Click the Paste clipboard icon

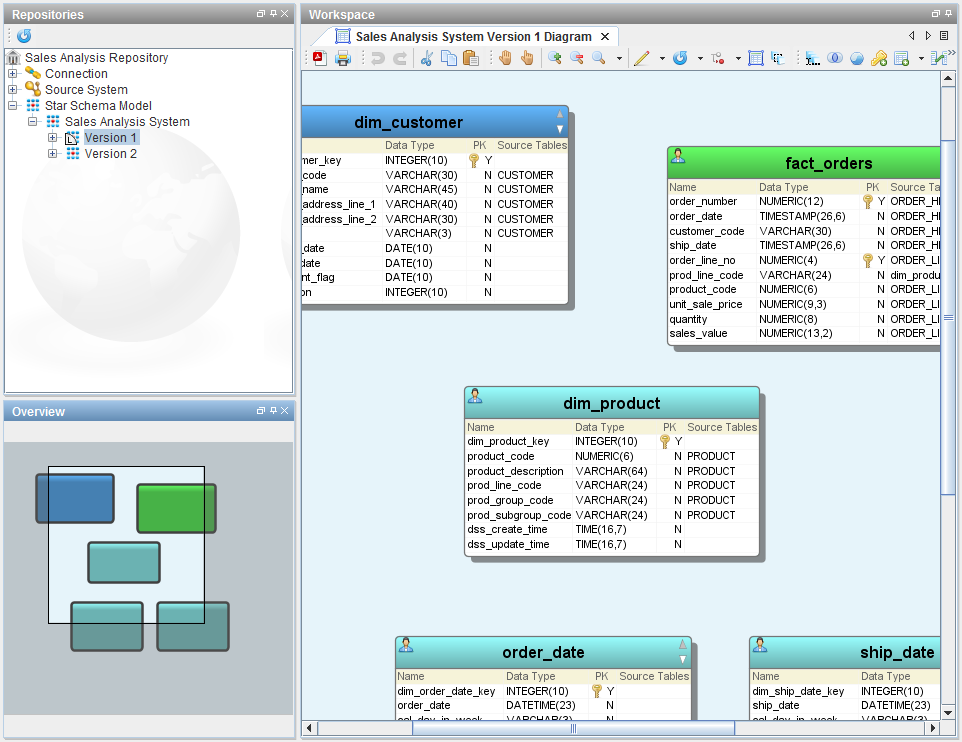pos(470,58)
